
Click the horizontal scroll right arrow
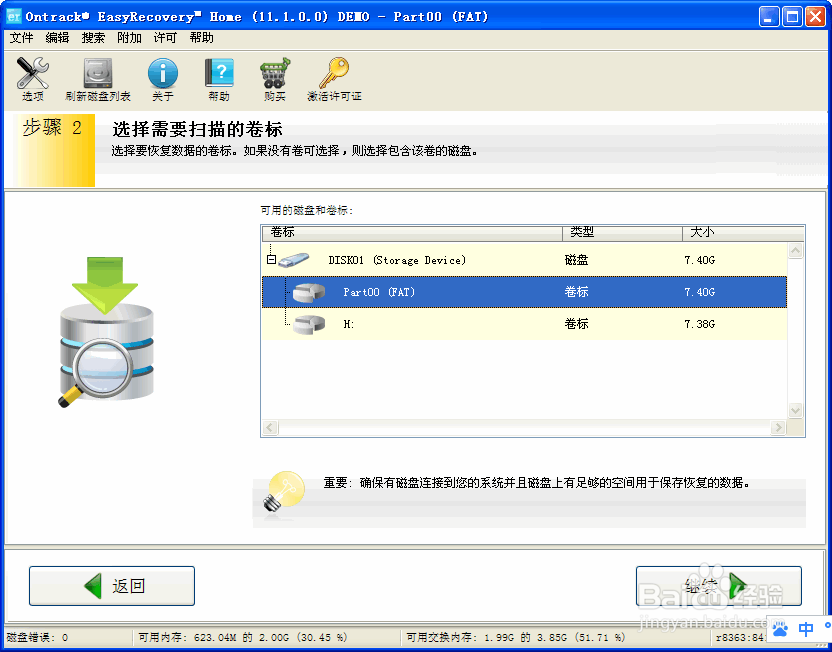(x=778, y=427)
